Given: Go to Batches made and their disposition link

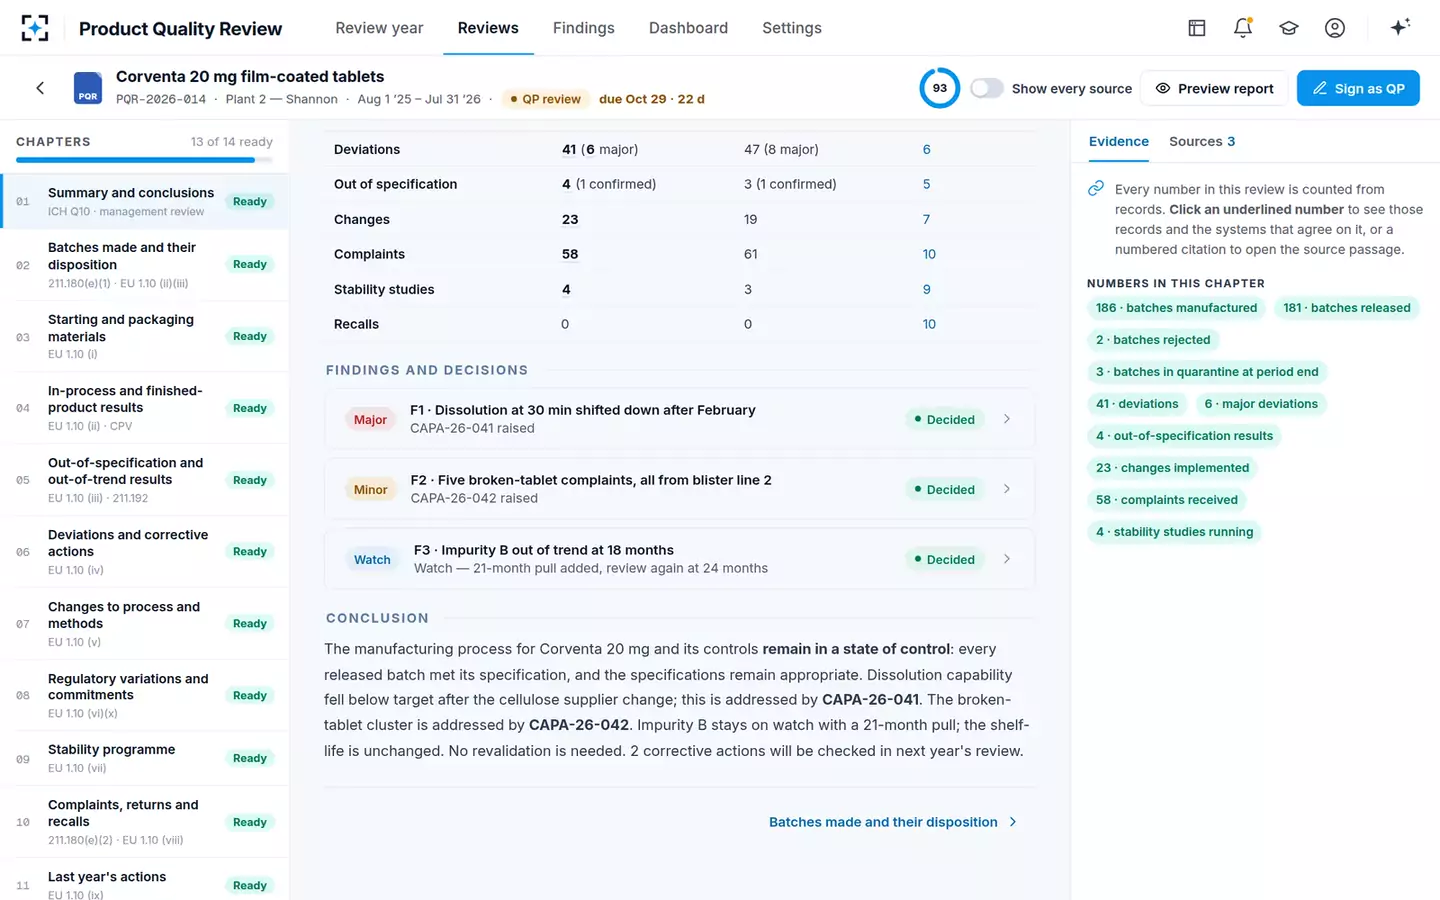Looking at the screenshot, I should tap(892, 822).
